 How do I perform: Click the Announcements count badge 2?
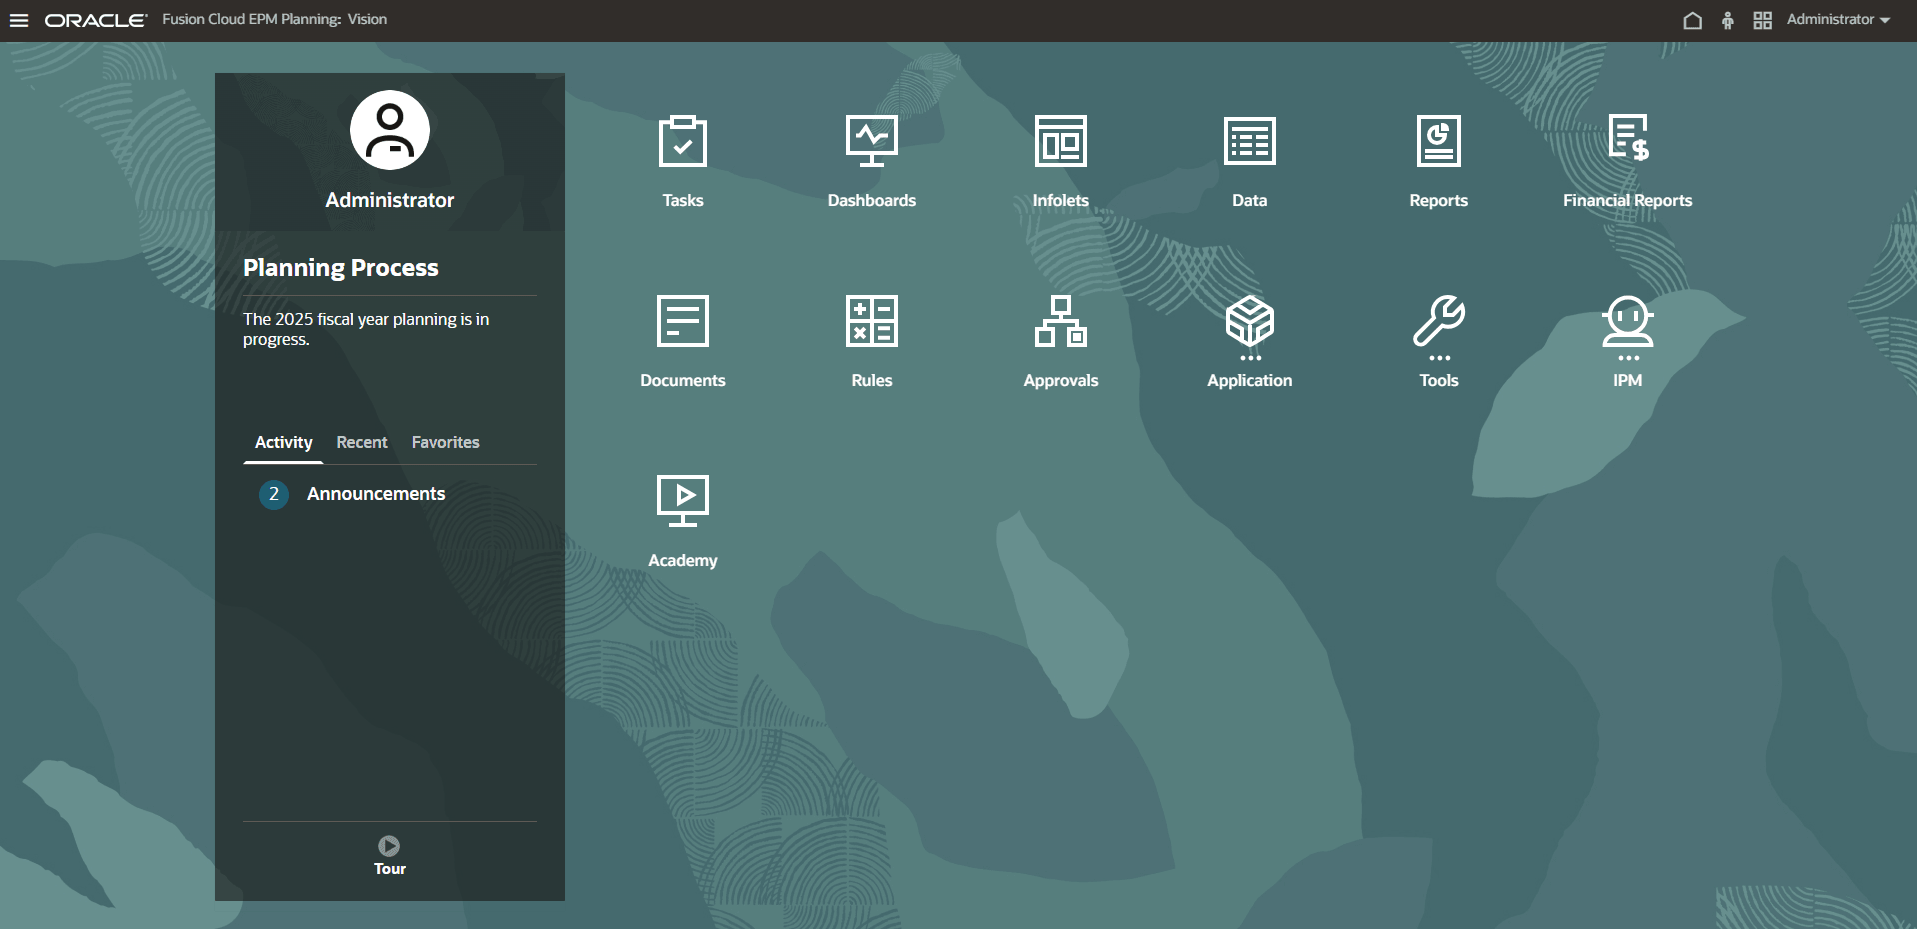pyautogui.click(x=274, y=494)
